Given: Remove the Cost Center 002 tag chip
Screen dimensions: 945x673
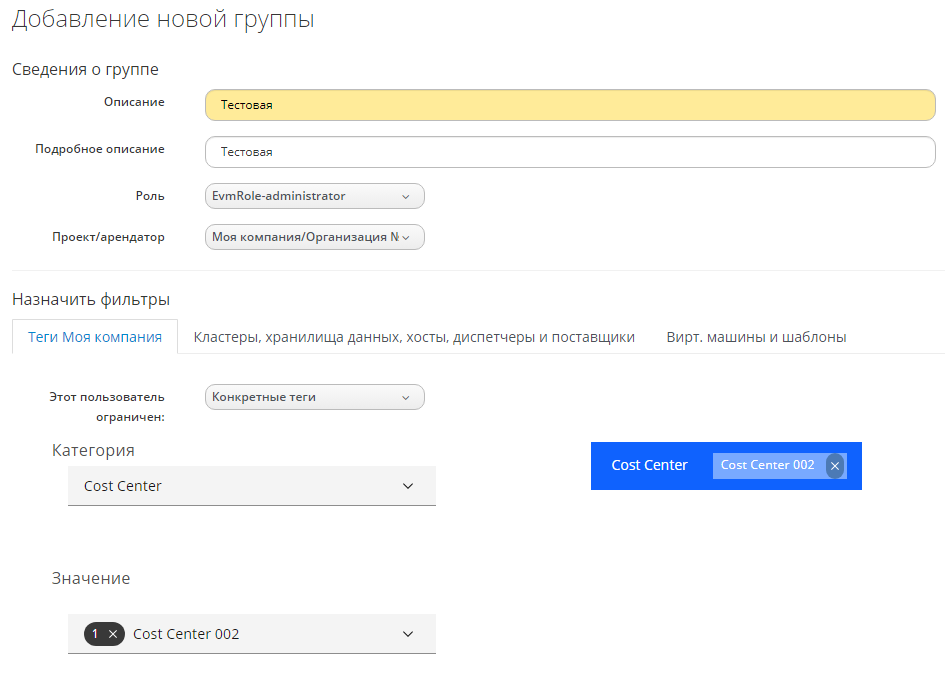Looking at the screenshot, I should coord(835,466).
